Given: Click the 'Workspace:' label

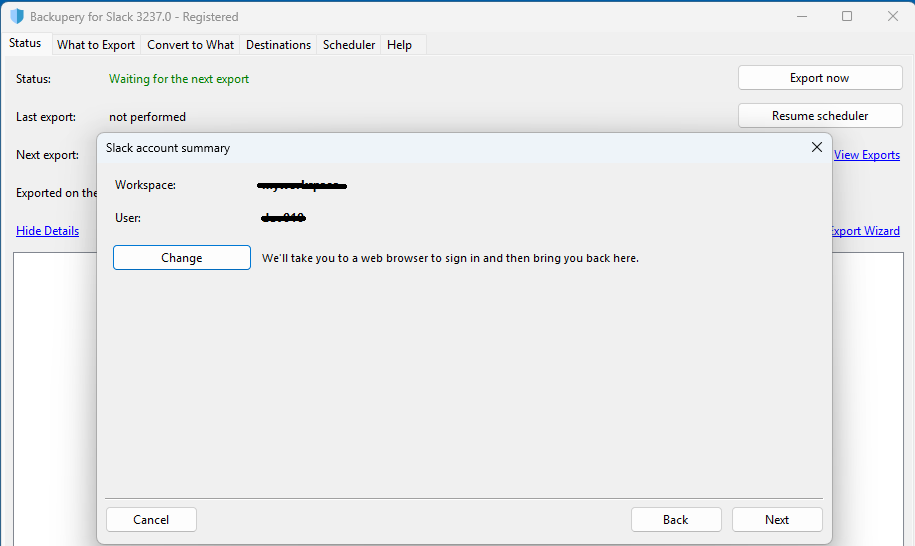Looking at the screenshot, I should pos(145,185).
